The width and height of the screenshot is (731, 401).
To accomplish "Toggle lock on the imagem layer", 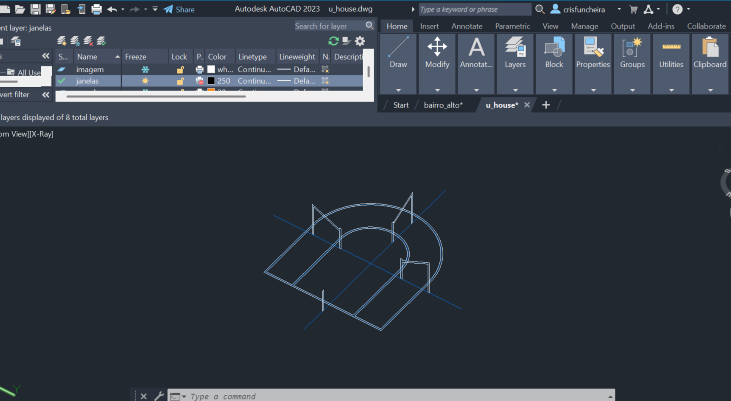I will click(x=180, y=69).
